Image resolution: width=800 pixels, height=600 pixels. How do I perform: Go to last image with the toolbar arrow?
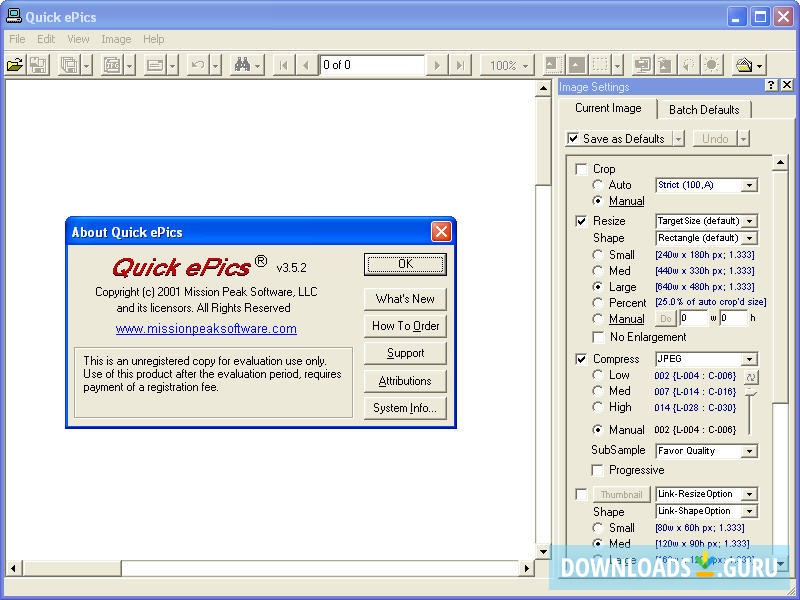click(460, 65)
